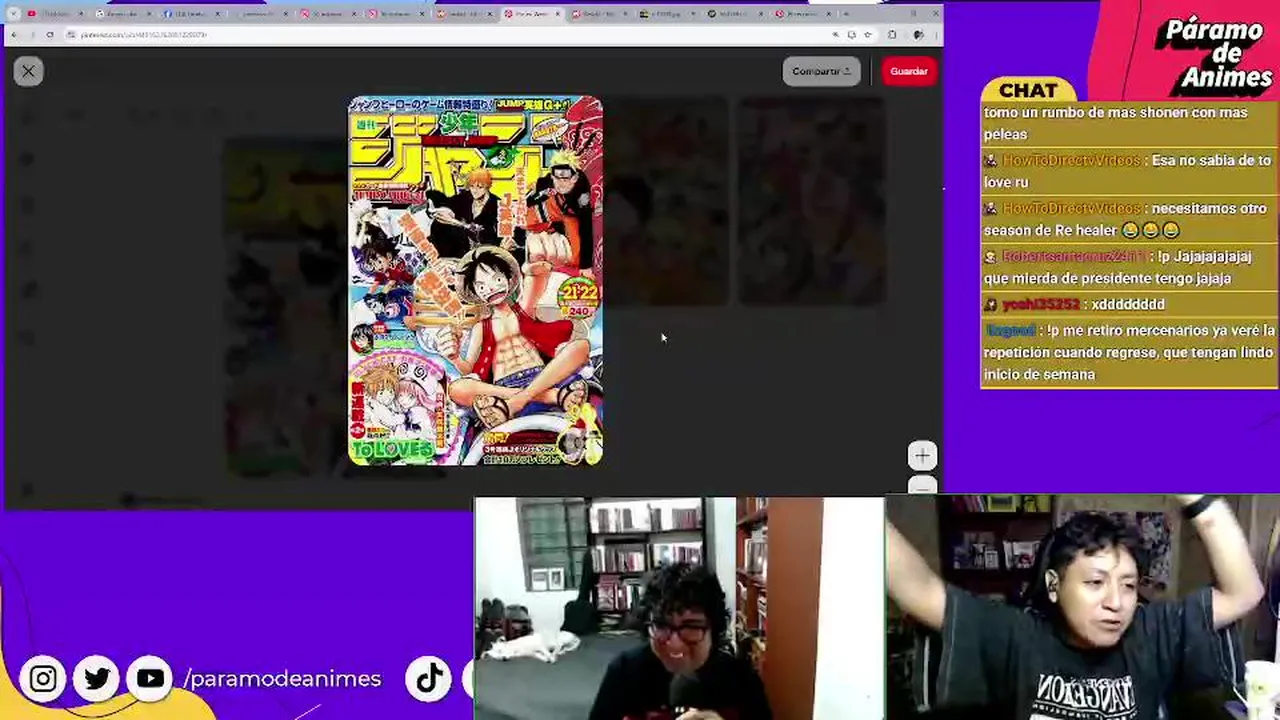Screen dimensions: 1280x720
Task: Click the Compartir share button
Action: [x=821, y=71]
